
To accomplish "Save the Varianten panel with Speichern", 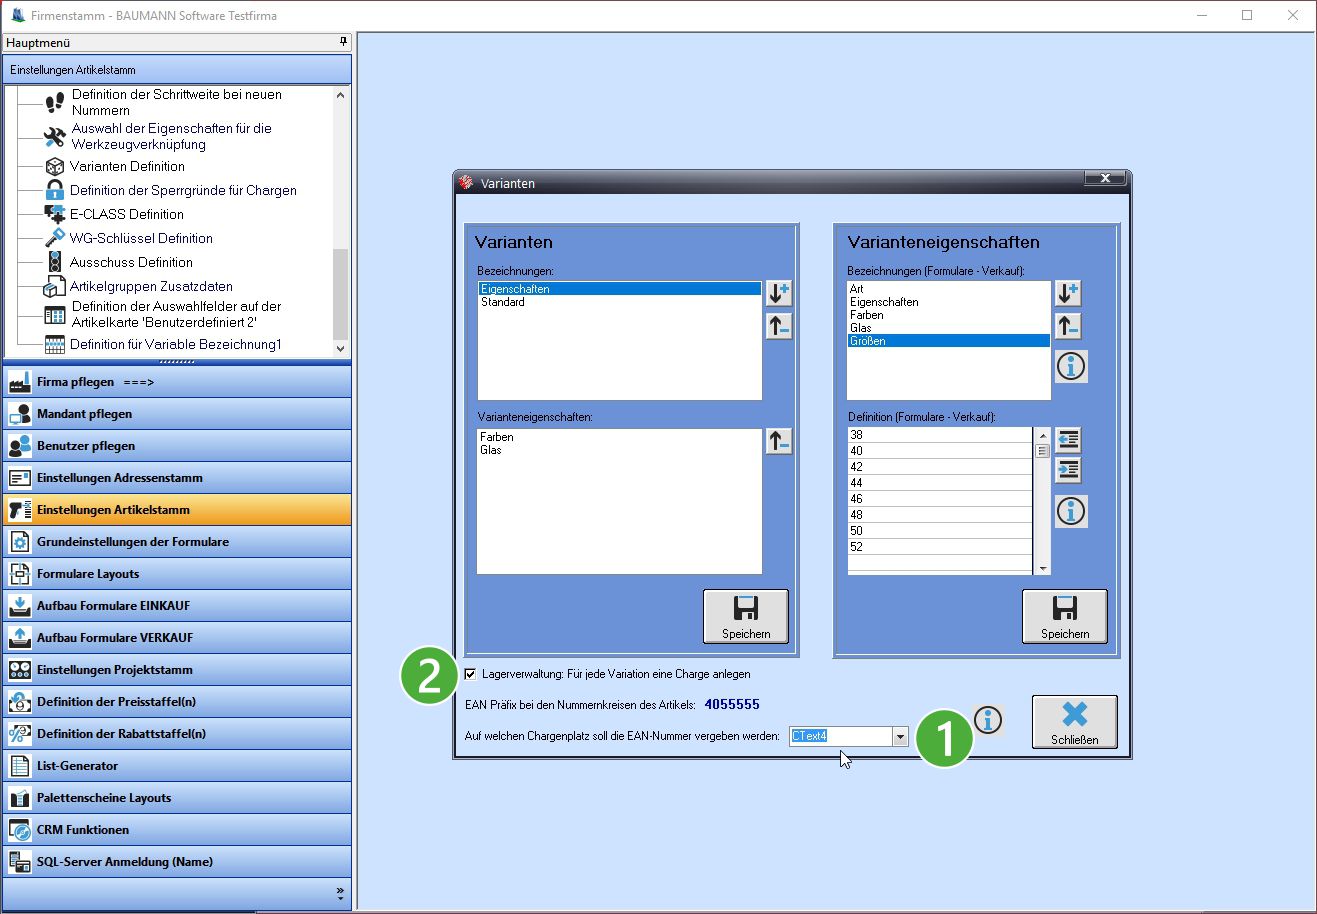I will click(746, 616).
